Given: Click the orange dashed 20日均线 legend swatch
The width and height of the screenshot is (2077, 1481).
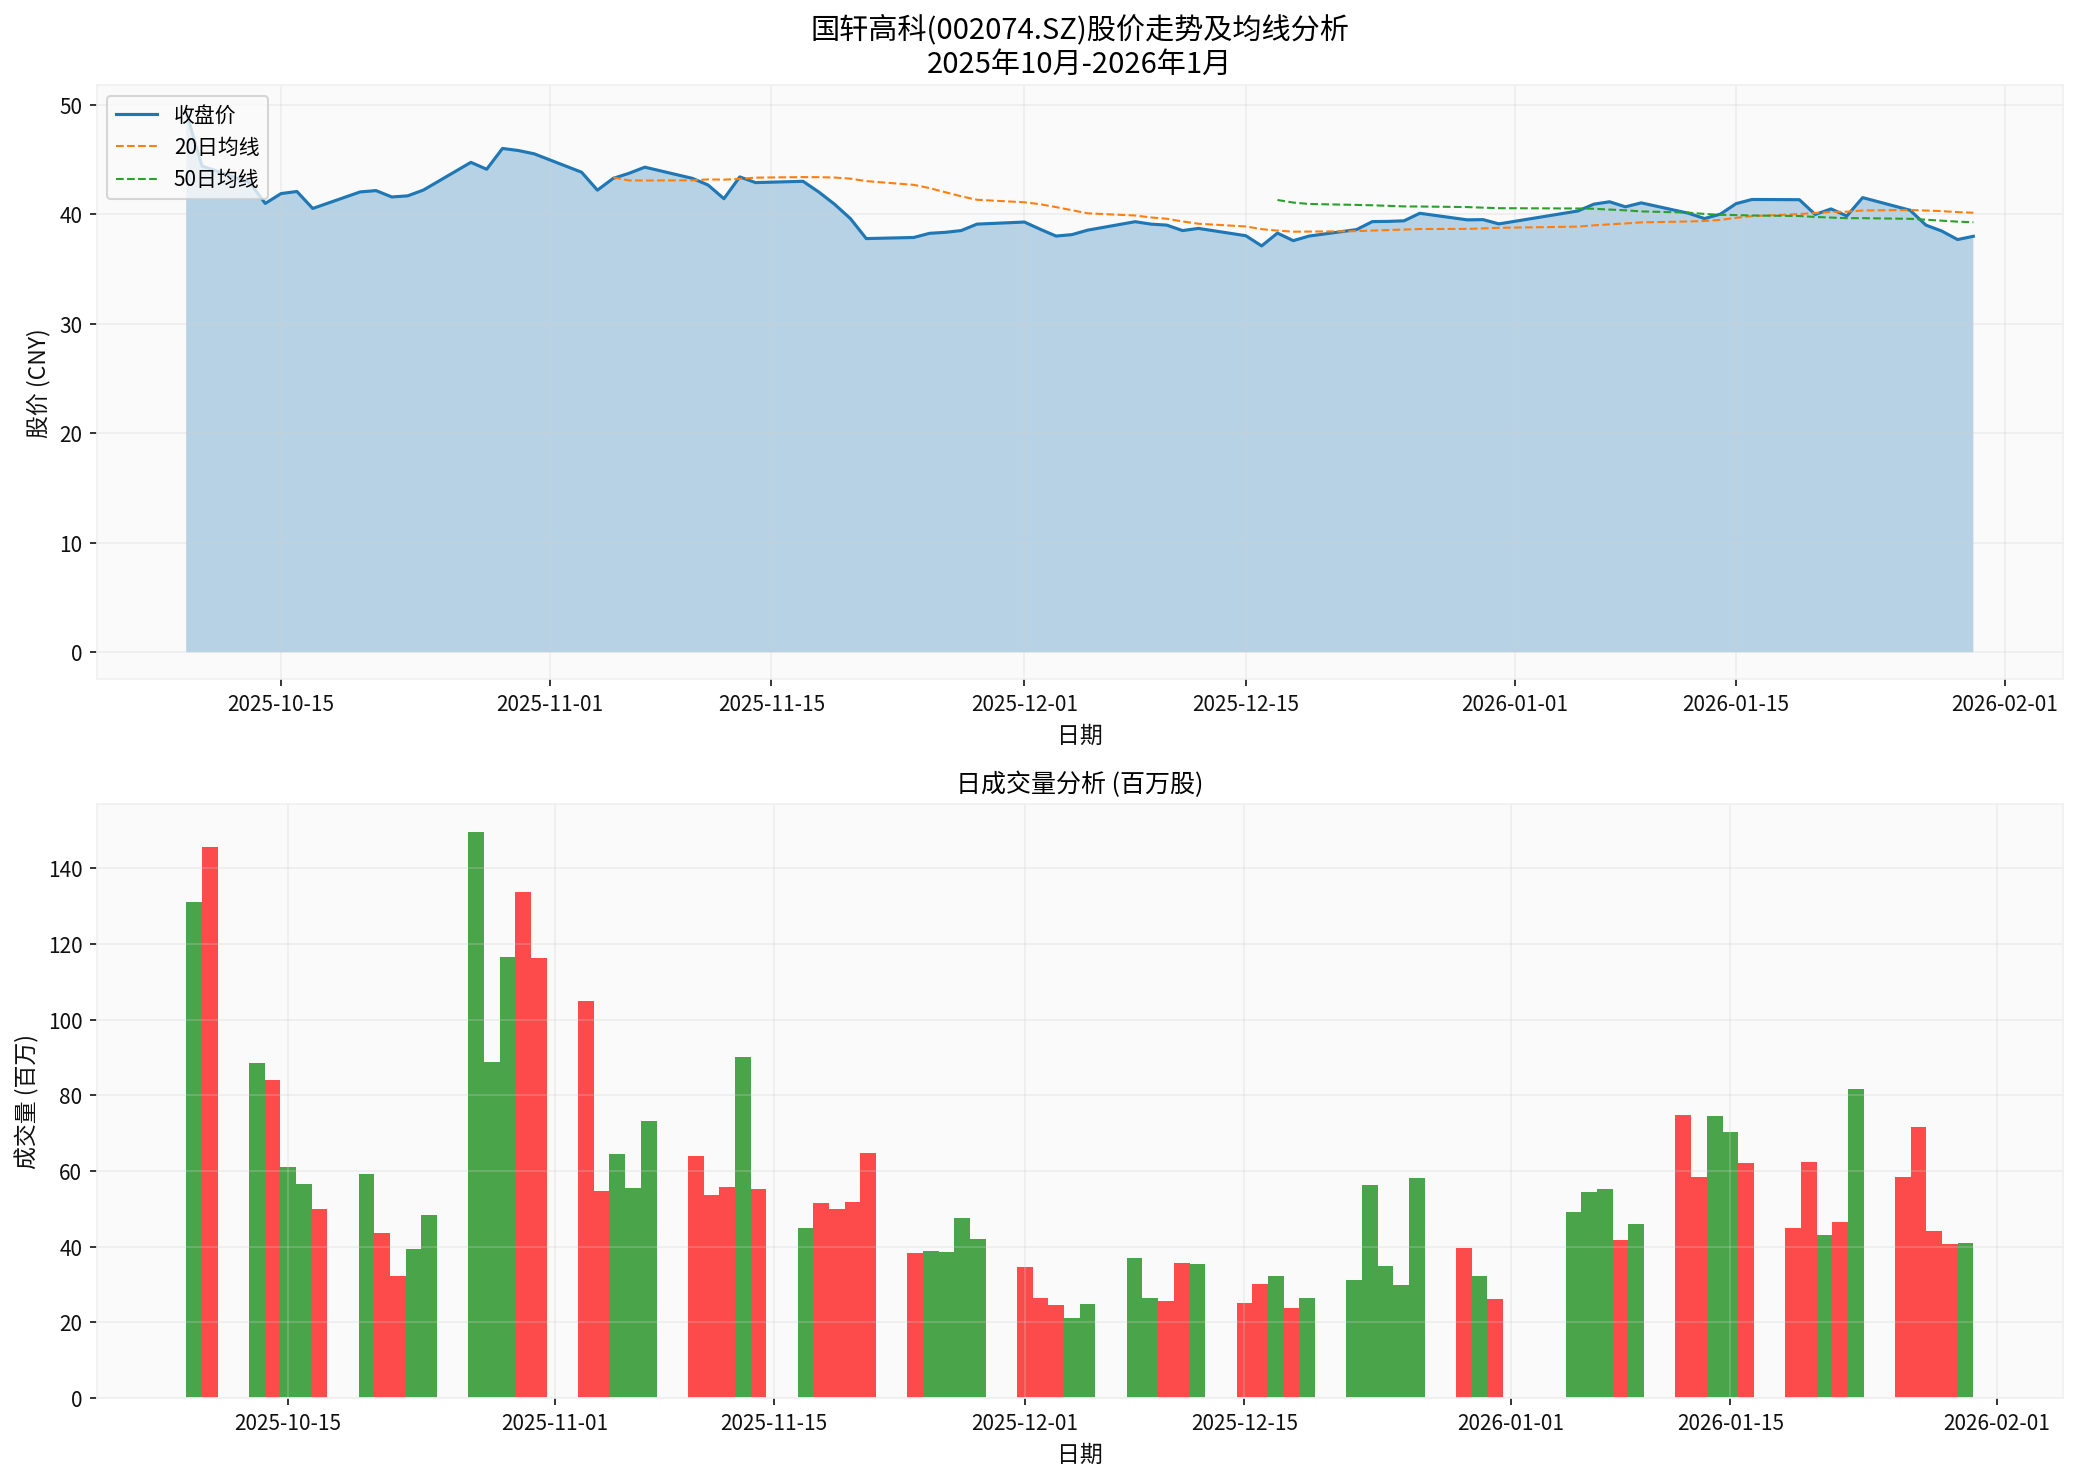Looking at the screenshot, I should [137, 147].
